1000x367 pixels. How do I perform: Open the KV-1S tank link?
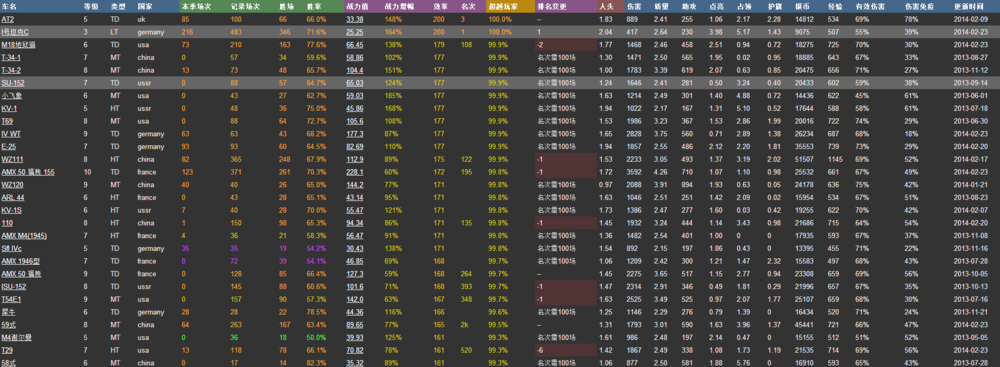point(11,210)
